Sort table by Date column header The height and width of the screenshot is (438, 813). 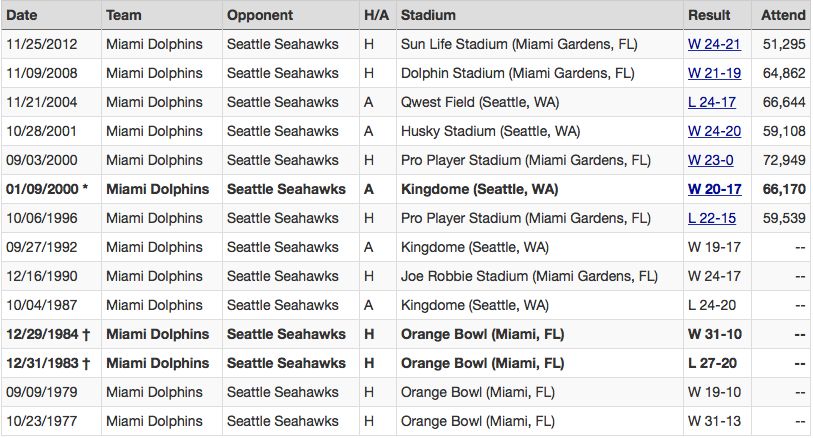tap(21, 15)
